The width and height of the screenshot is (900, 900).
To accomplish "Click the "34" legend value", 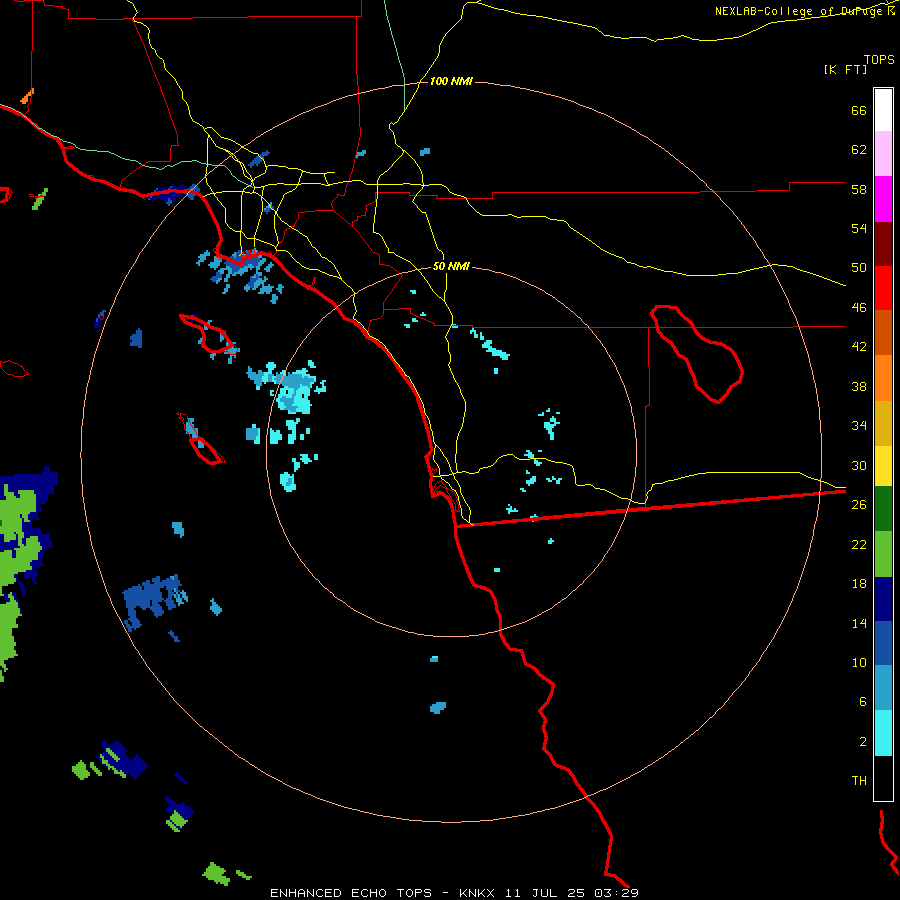I will [x=859, y=426].
